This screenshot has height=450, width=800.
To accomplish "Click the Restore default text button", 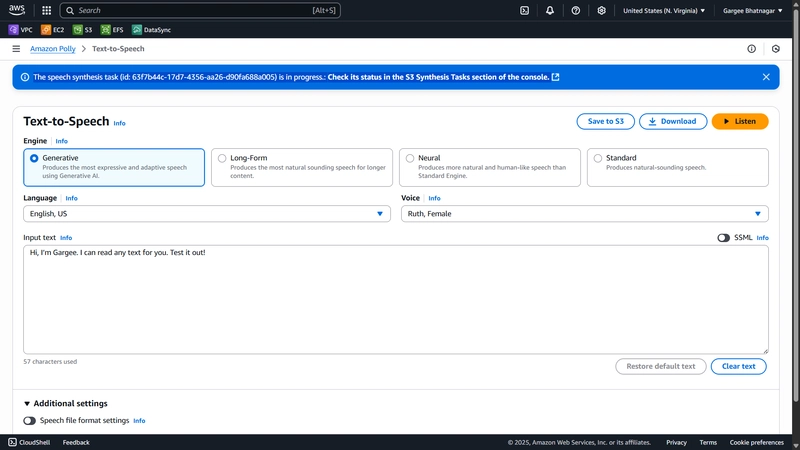I will point(661,366).
